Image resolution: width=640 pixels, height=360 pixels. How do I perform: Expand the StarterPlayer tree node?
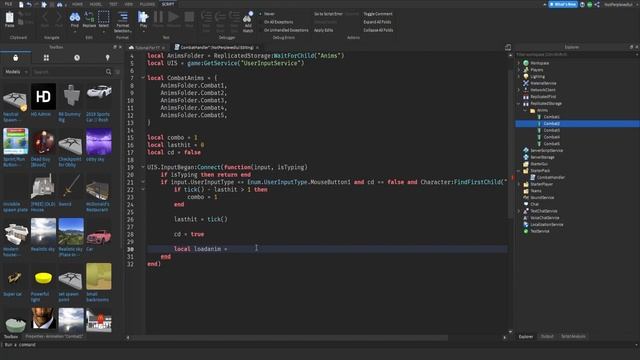[519, 184]
